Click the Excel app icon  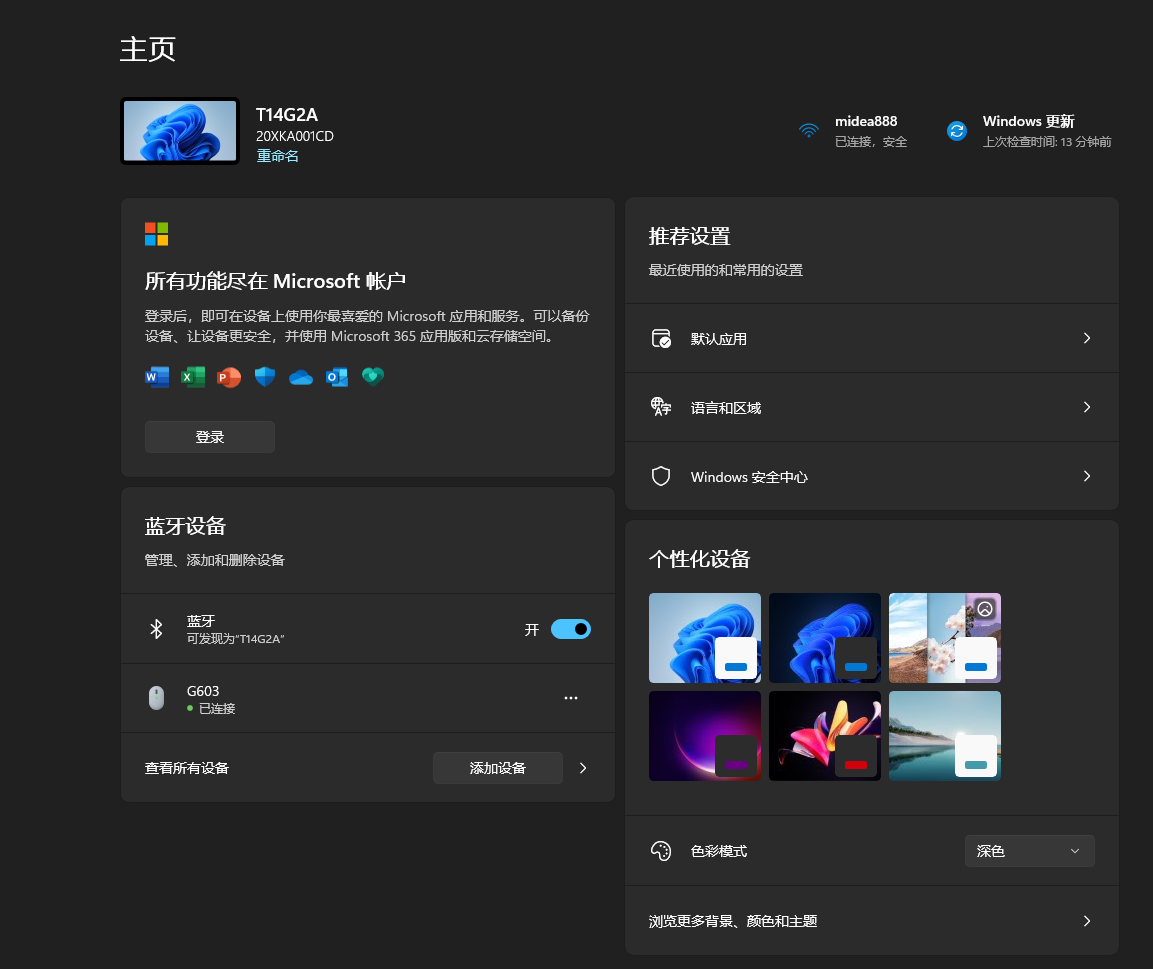193,377
